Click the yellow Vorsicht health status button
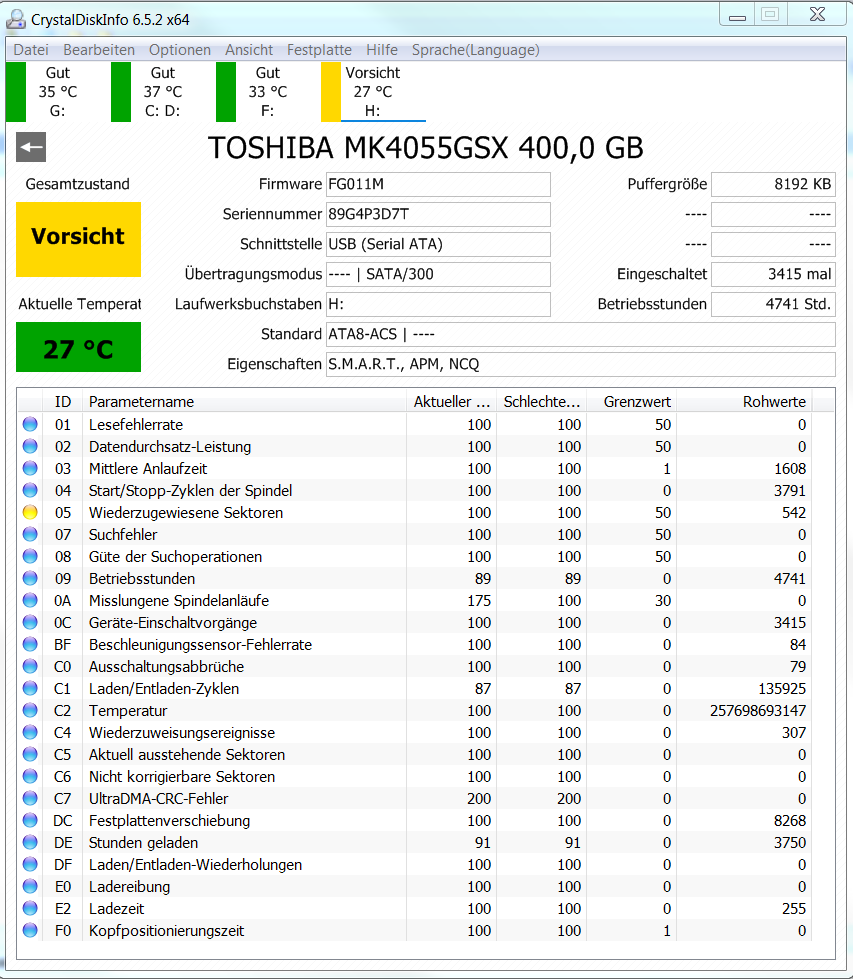The height and width of the screenshot is (979, 853). (79, 239)
